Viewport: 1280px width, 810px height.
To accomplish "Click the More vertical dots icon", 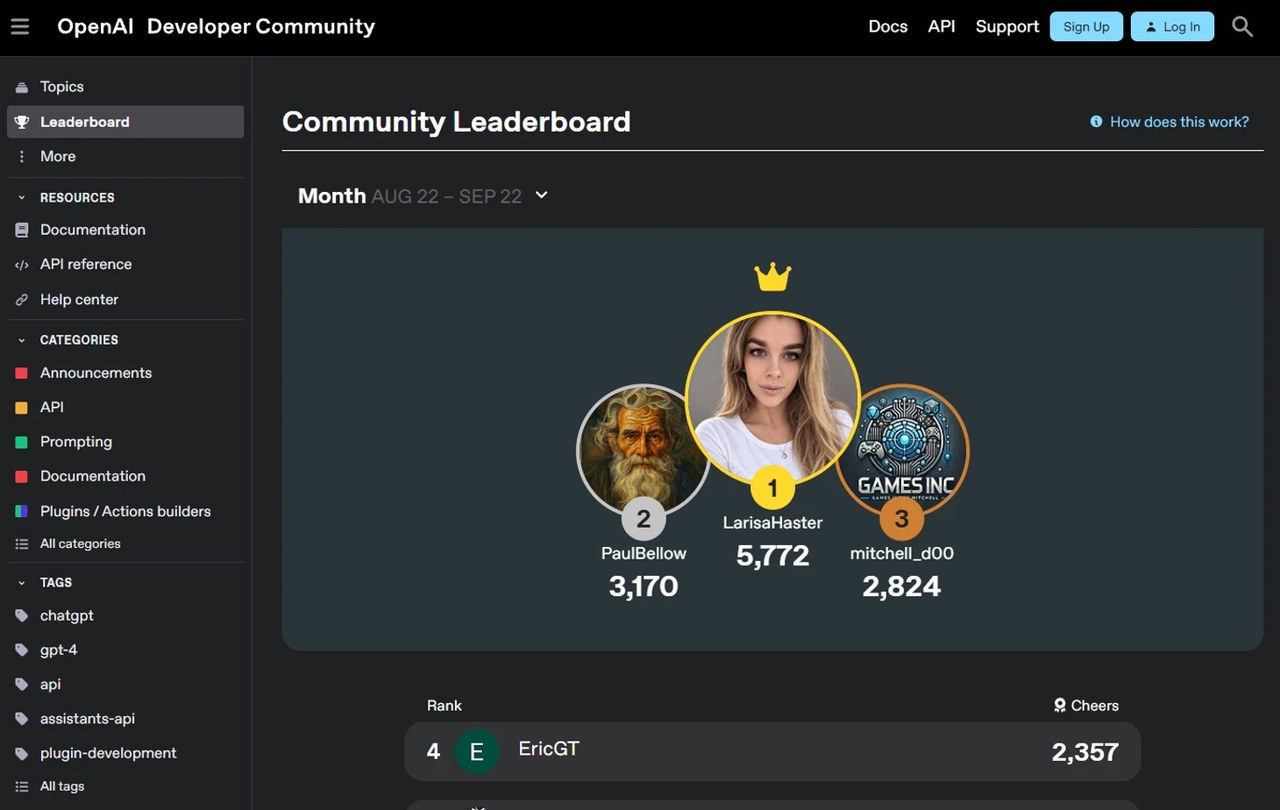I will click(22, 156).
